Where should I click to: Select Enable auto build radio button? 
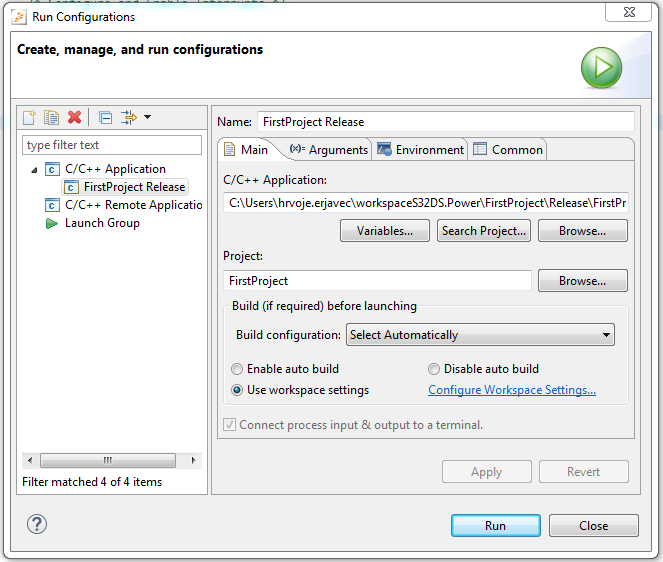(x=237, y=369)
